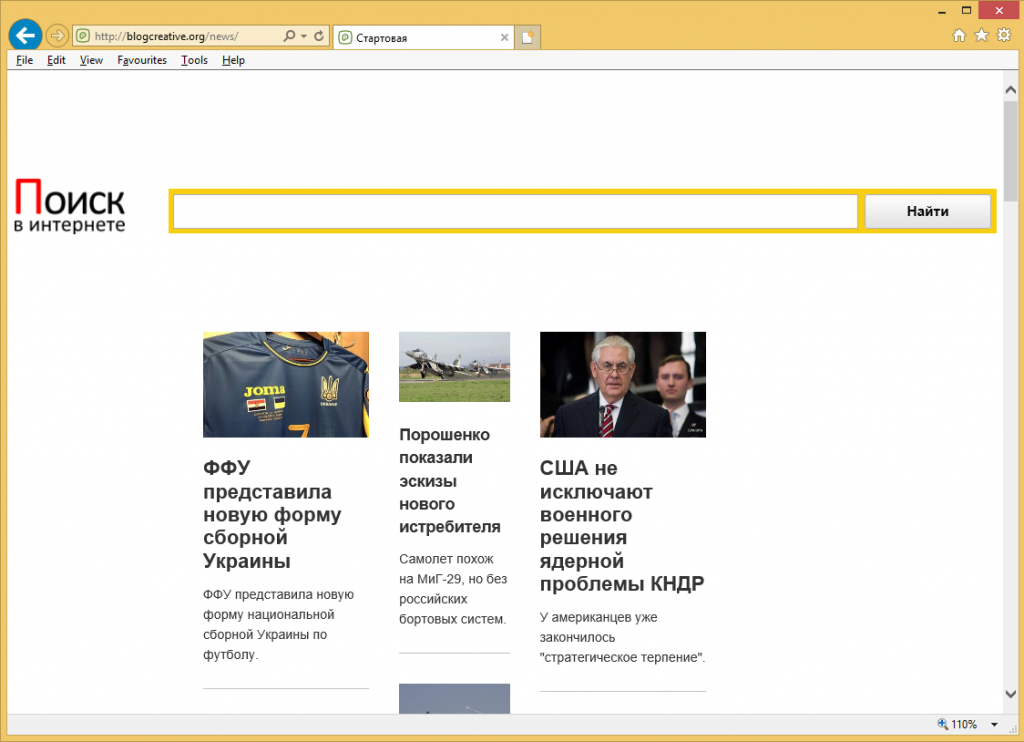Click the scrollbar down arrow
This screenshot has height=742, width=1024.
(x=1010, y=694)
